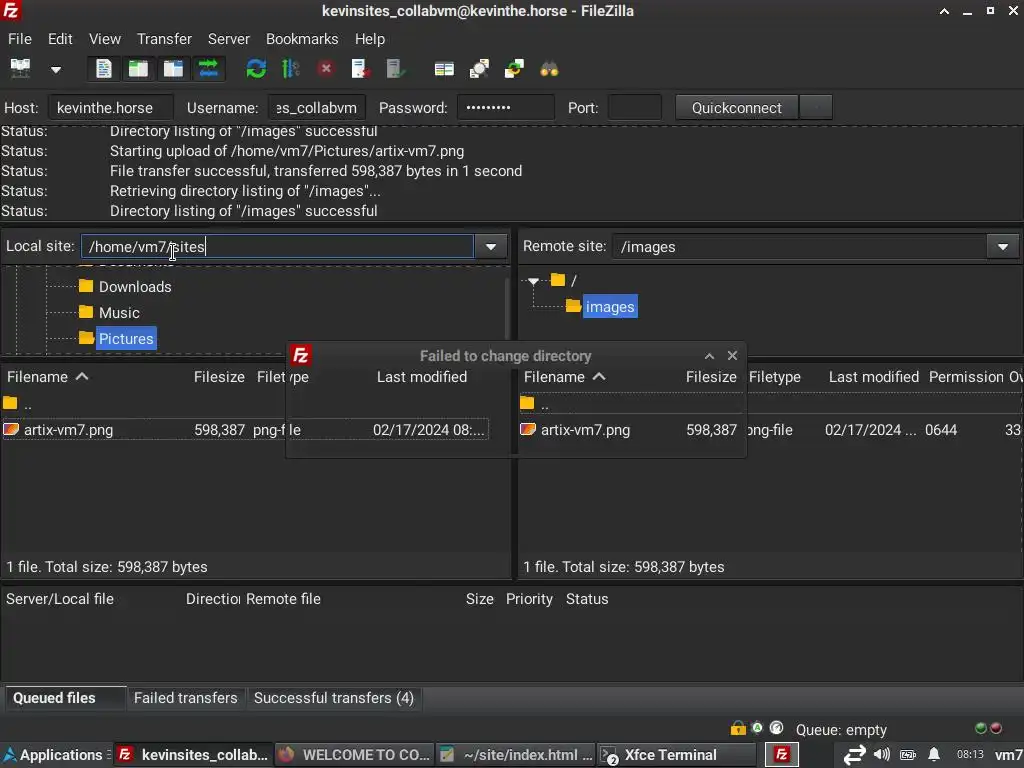The image size is (1024, 768).
Task: Collapse the remote root folder tree
Action: pyautogui.click(x=534, y=281)
